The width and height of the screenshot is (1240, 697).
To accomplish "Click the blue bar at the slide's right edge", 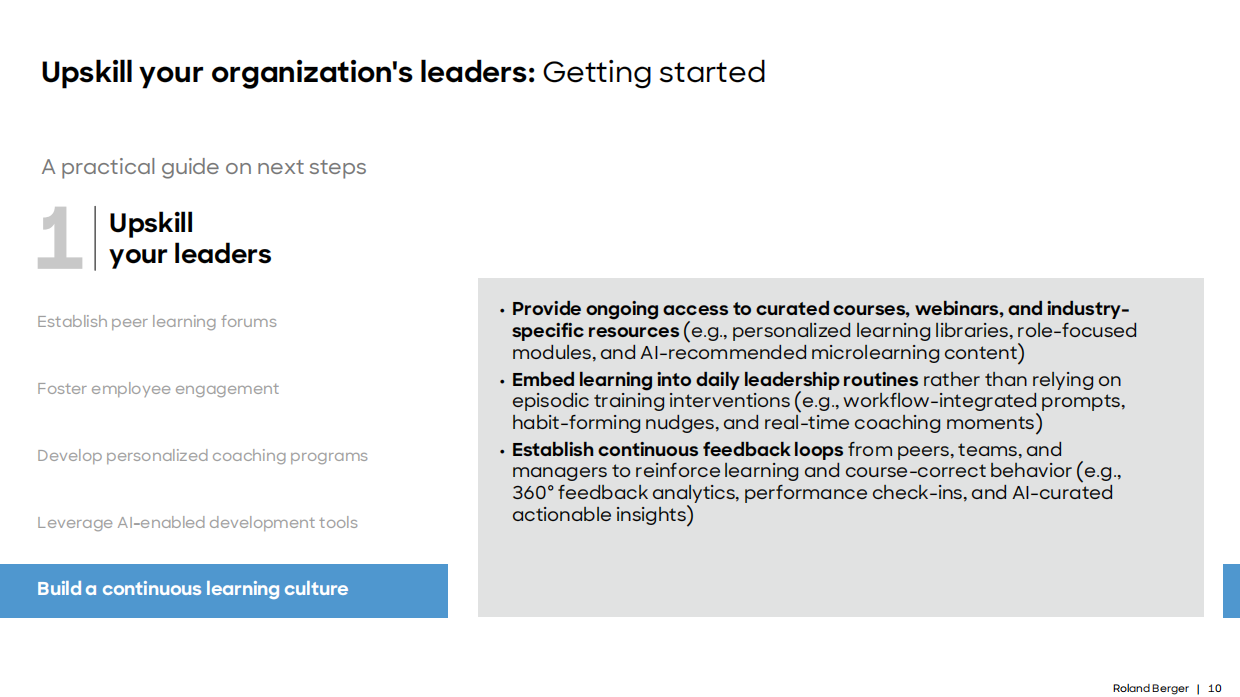I will pyautogui.click(x=1231, y=590).
